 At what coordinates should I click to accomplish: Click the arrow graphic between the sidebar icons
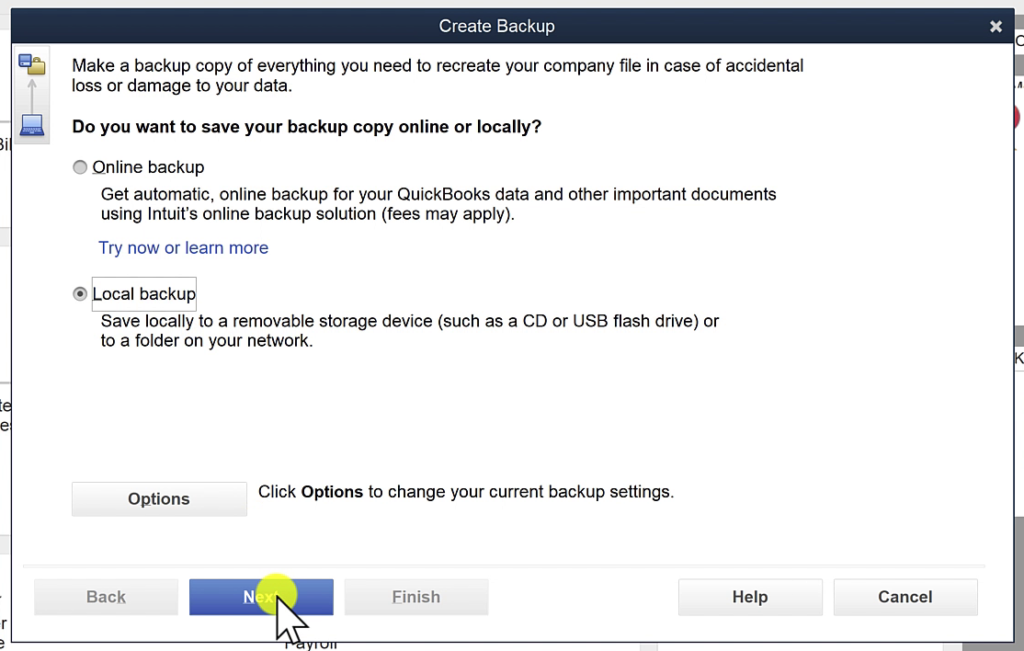[32, 95]
